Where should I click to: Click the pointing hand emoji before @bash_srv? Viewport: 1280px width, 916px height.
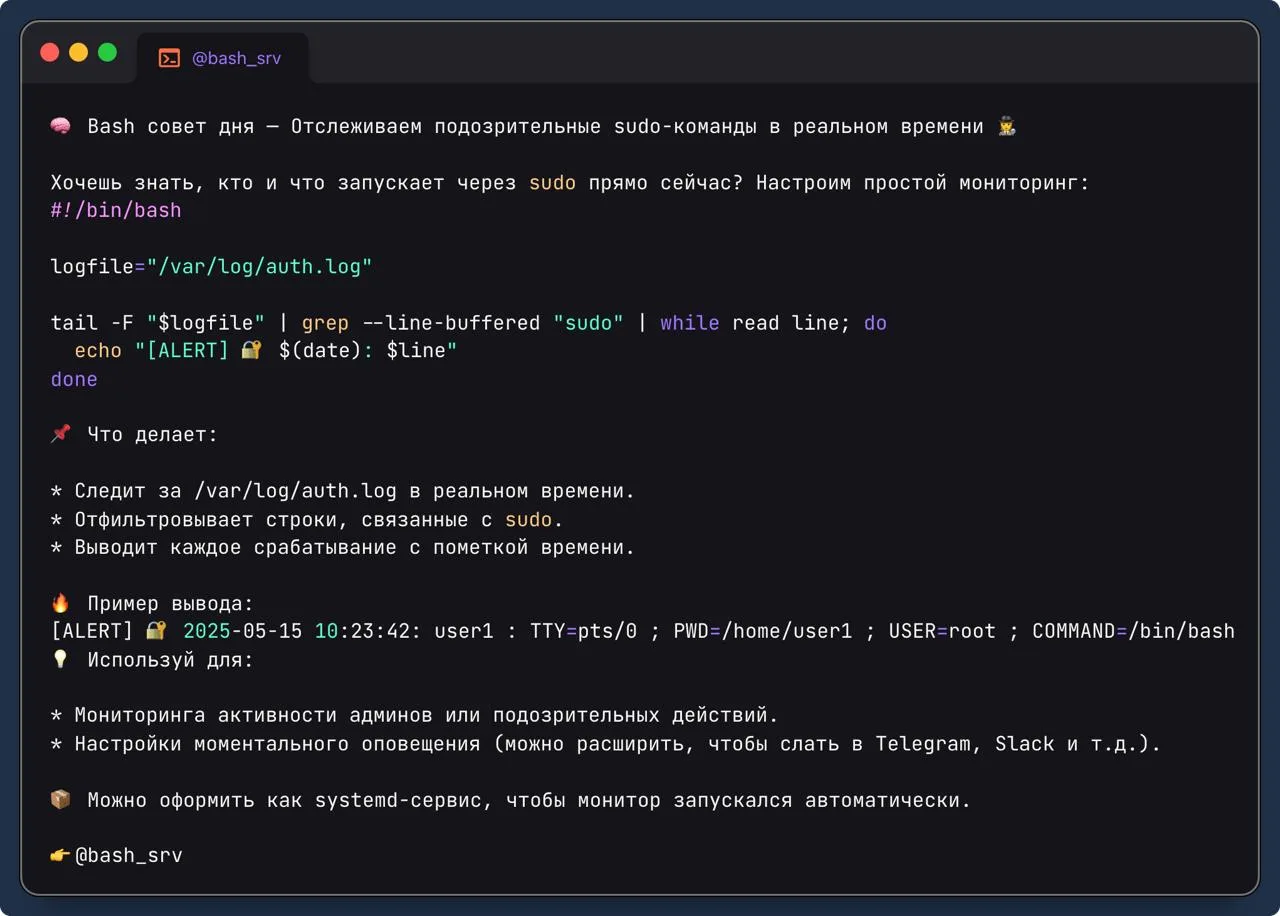61,856
